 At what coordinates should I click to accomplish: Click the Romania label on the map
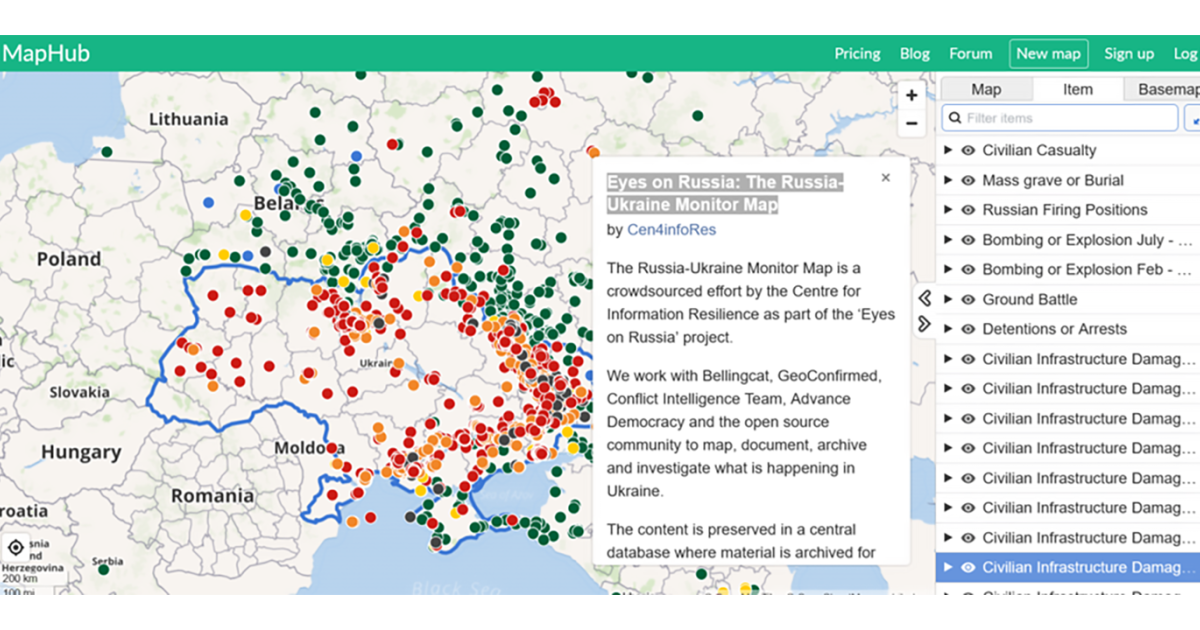pos(212,496)
